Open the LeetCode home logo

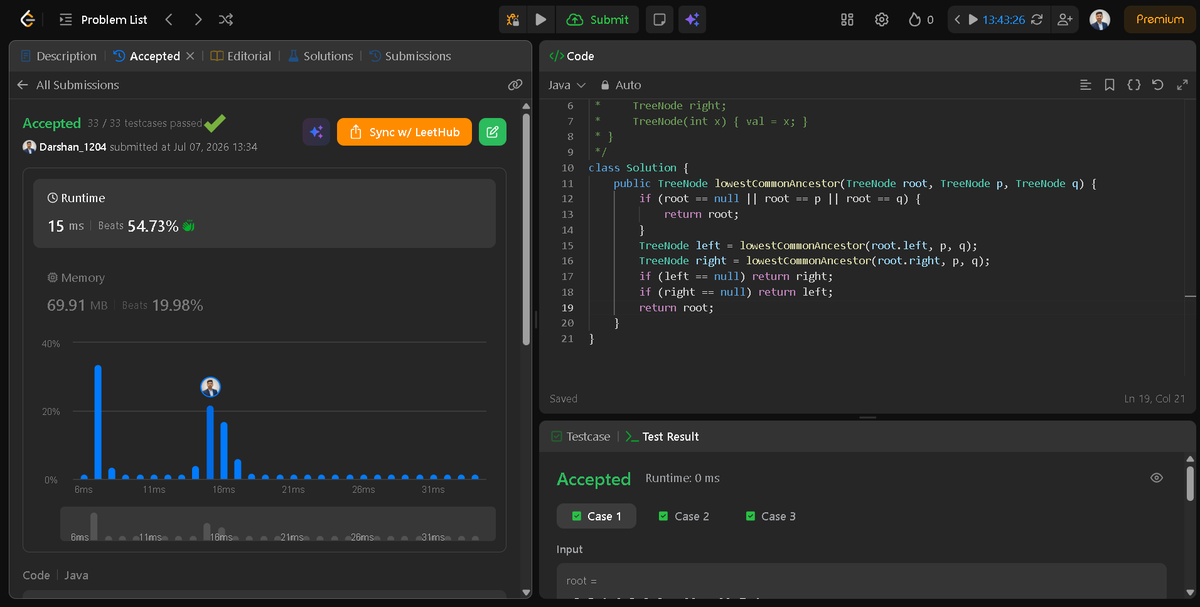pos(27,19)
